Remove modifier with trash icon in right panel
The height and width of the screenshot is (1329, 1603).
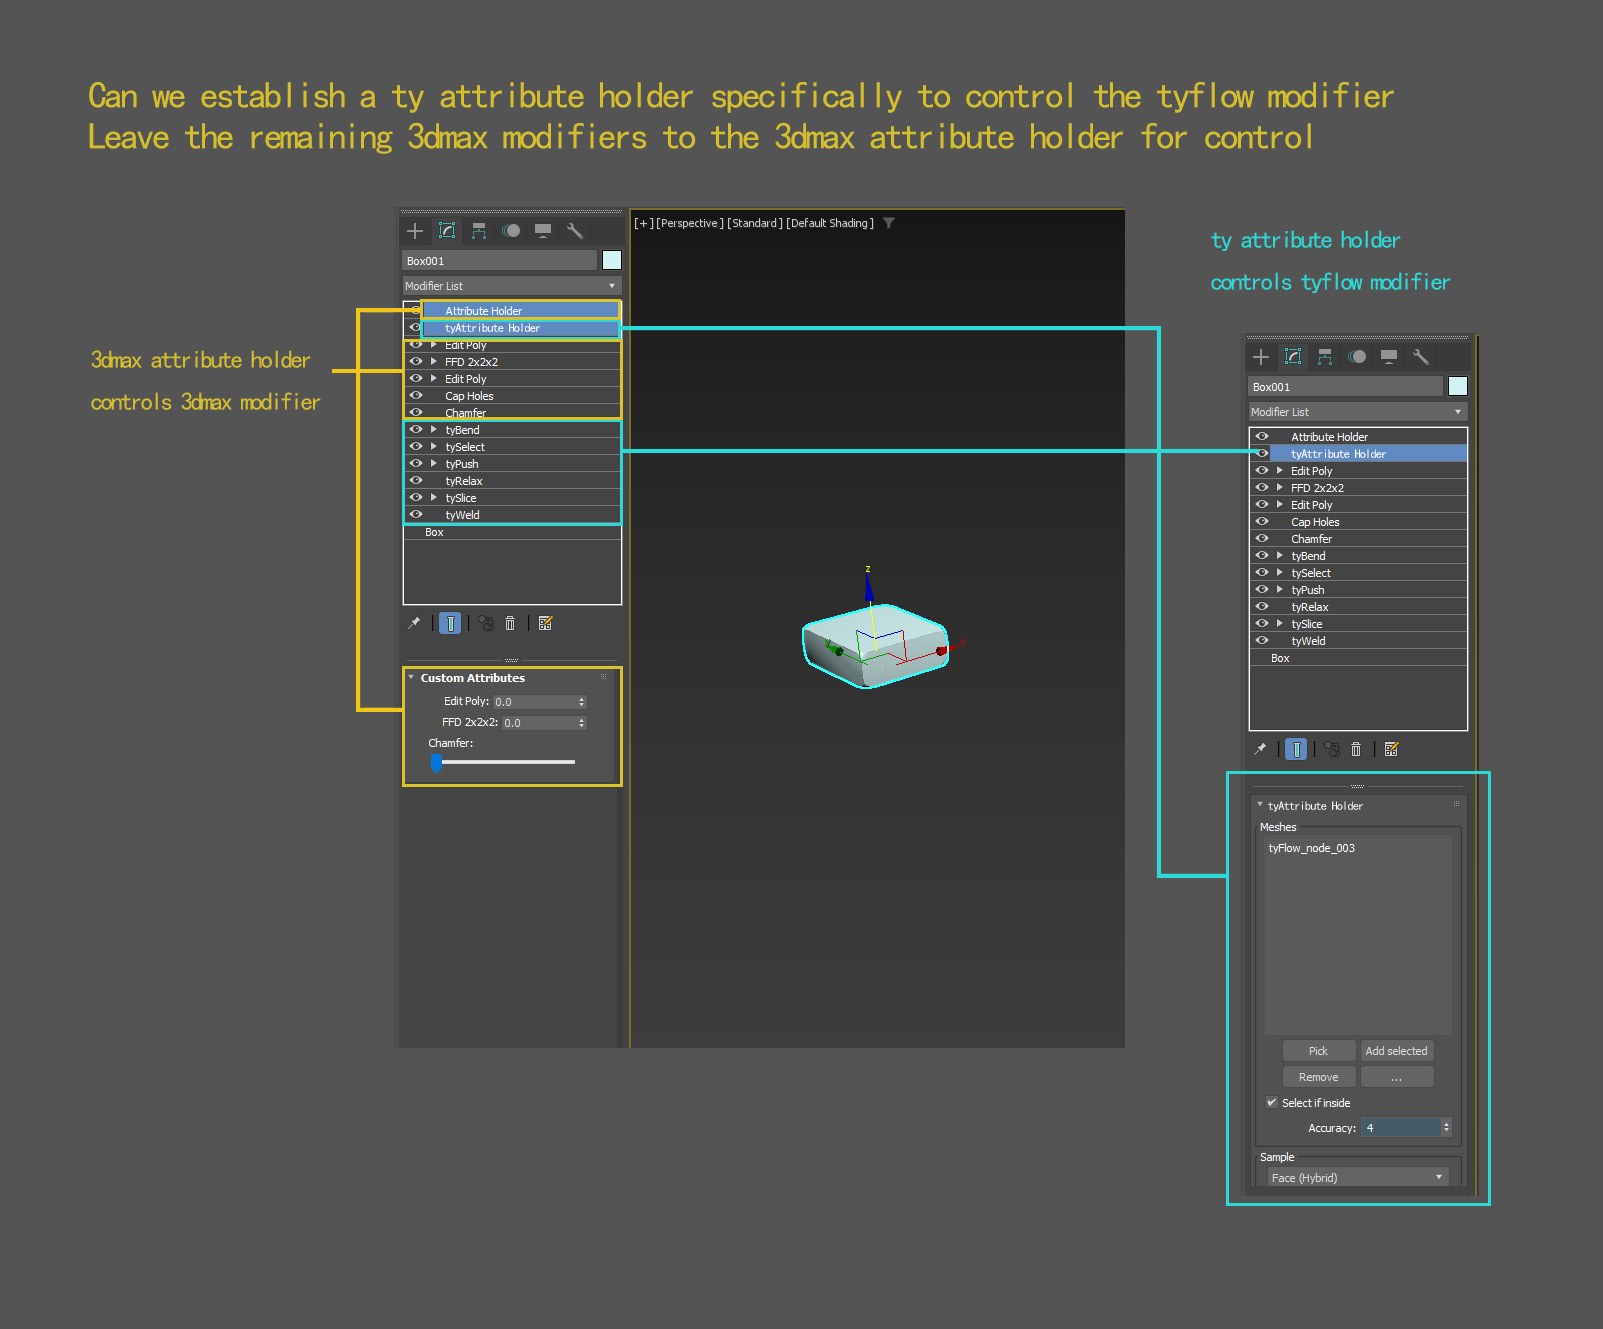1356,749
